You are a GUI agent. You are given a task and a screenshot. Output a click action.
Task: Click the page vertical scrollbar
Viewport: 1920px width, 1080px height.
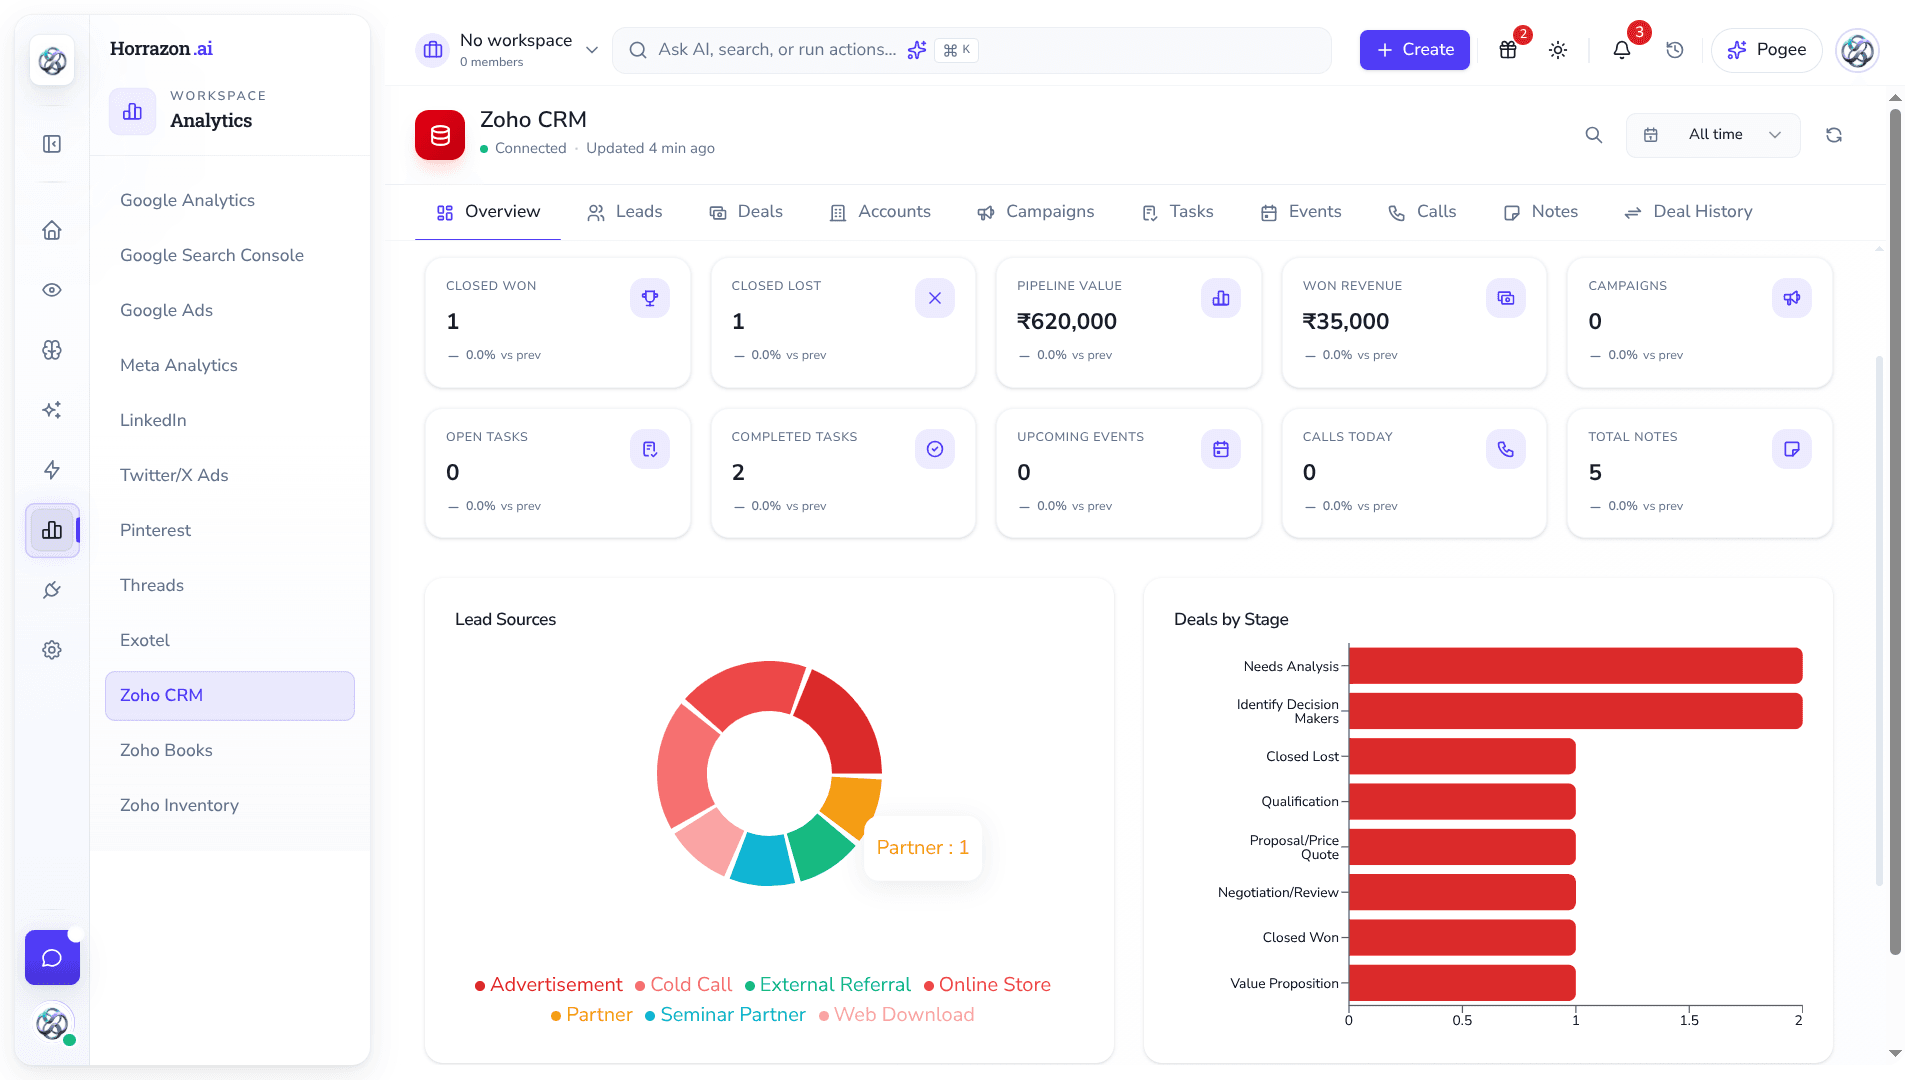click(1895, 530)
